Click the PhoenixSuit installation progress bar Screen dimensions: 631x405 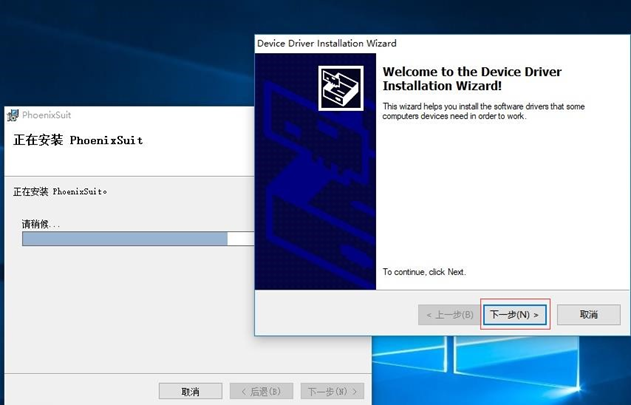coord(138,238)
